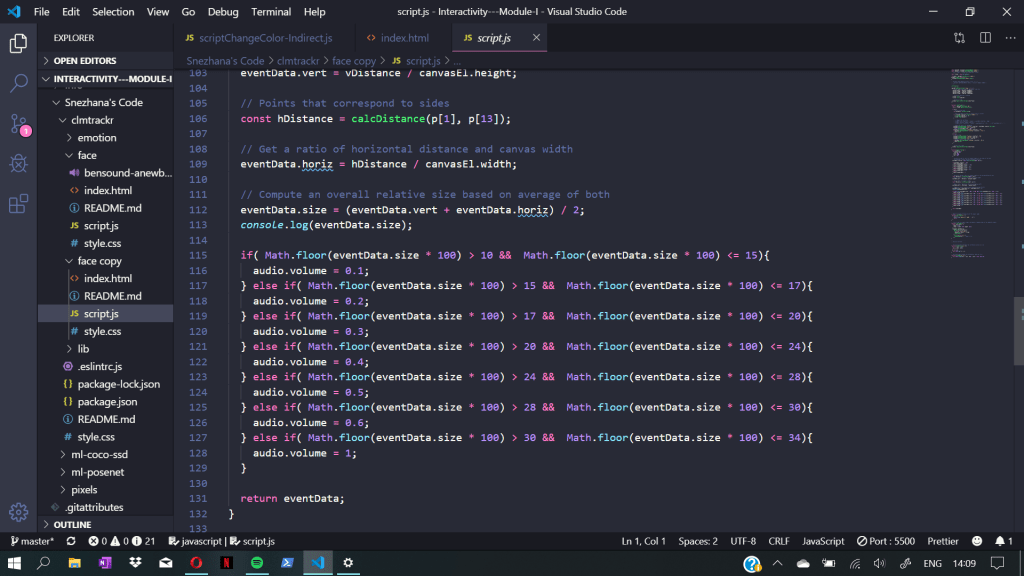Open the Search view in activity bar
Viewport: 1024px width, 576px height.
[x=18, y=83]
